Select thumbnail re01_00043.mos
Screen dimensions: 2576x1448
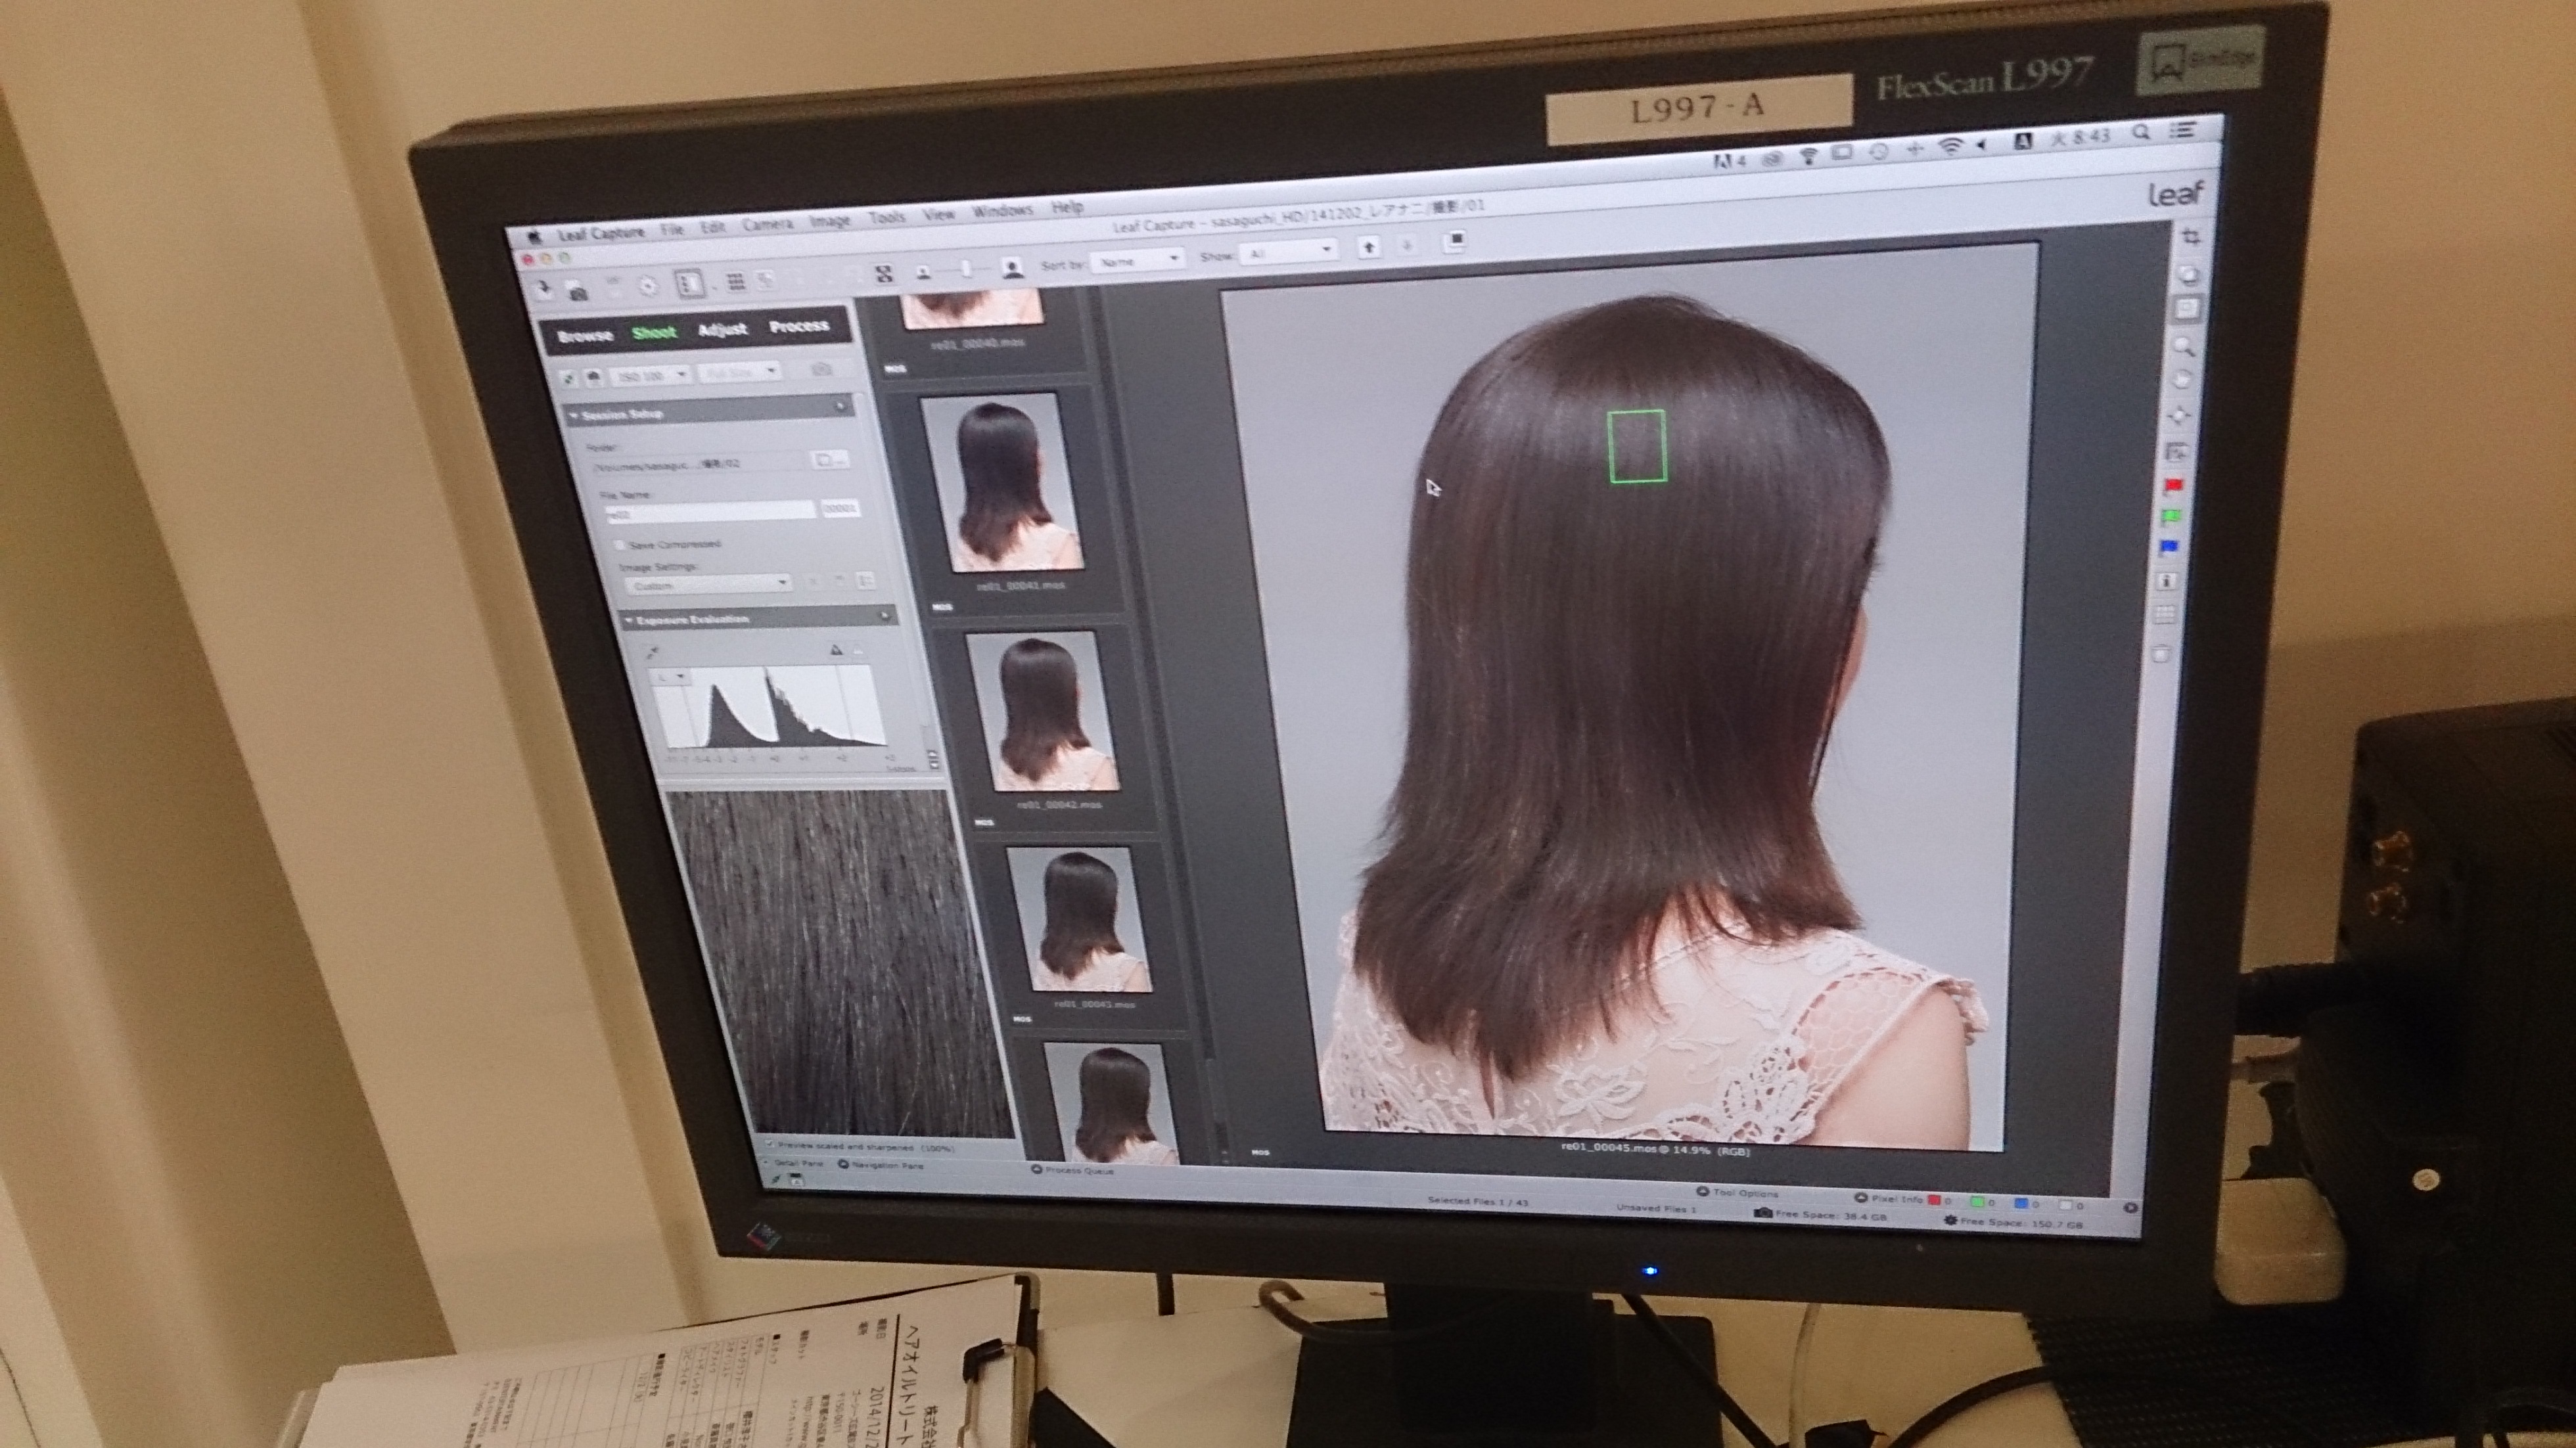pos(1079,919)
